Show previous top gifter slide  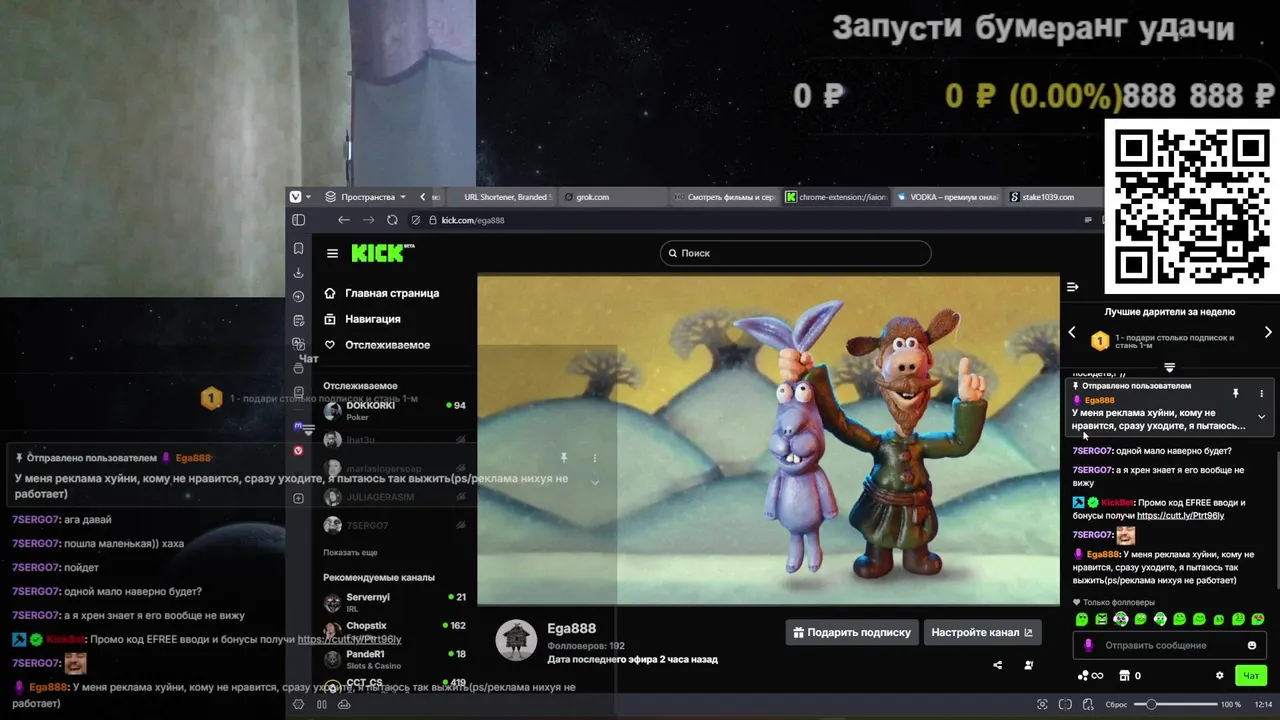(1072, 332)
